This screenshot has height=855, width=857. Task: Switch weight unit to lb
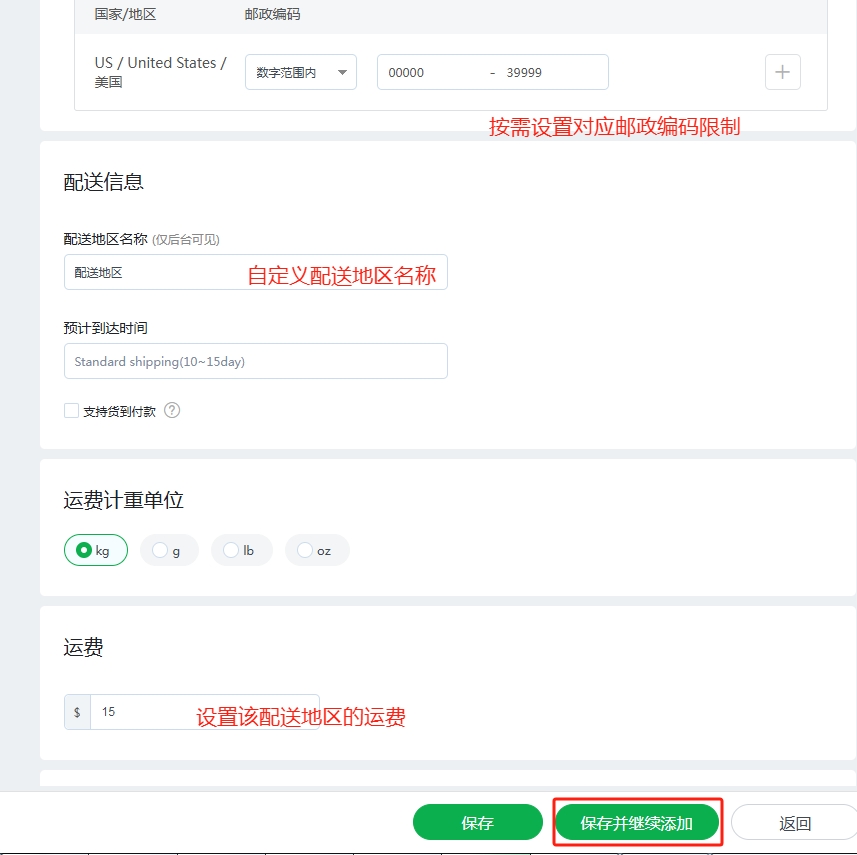(241, 550)
